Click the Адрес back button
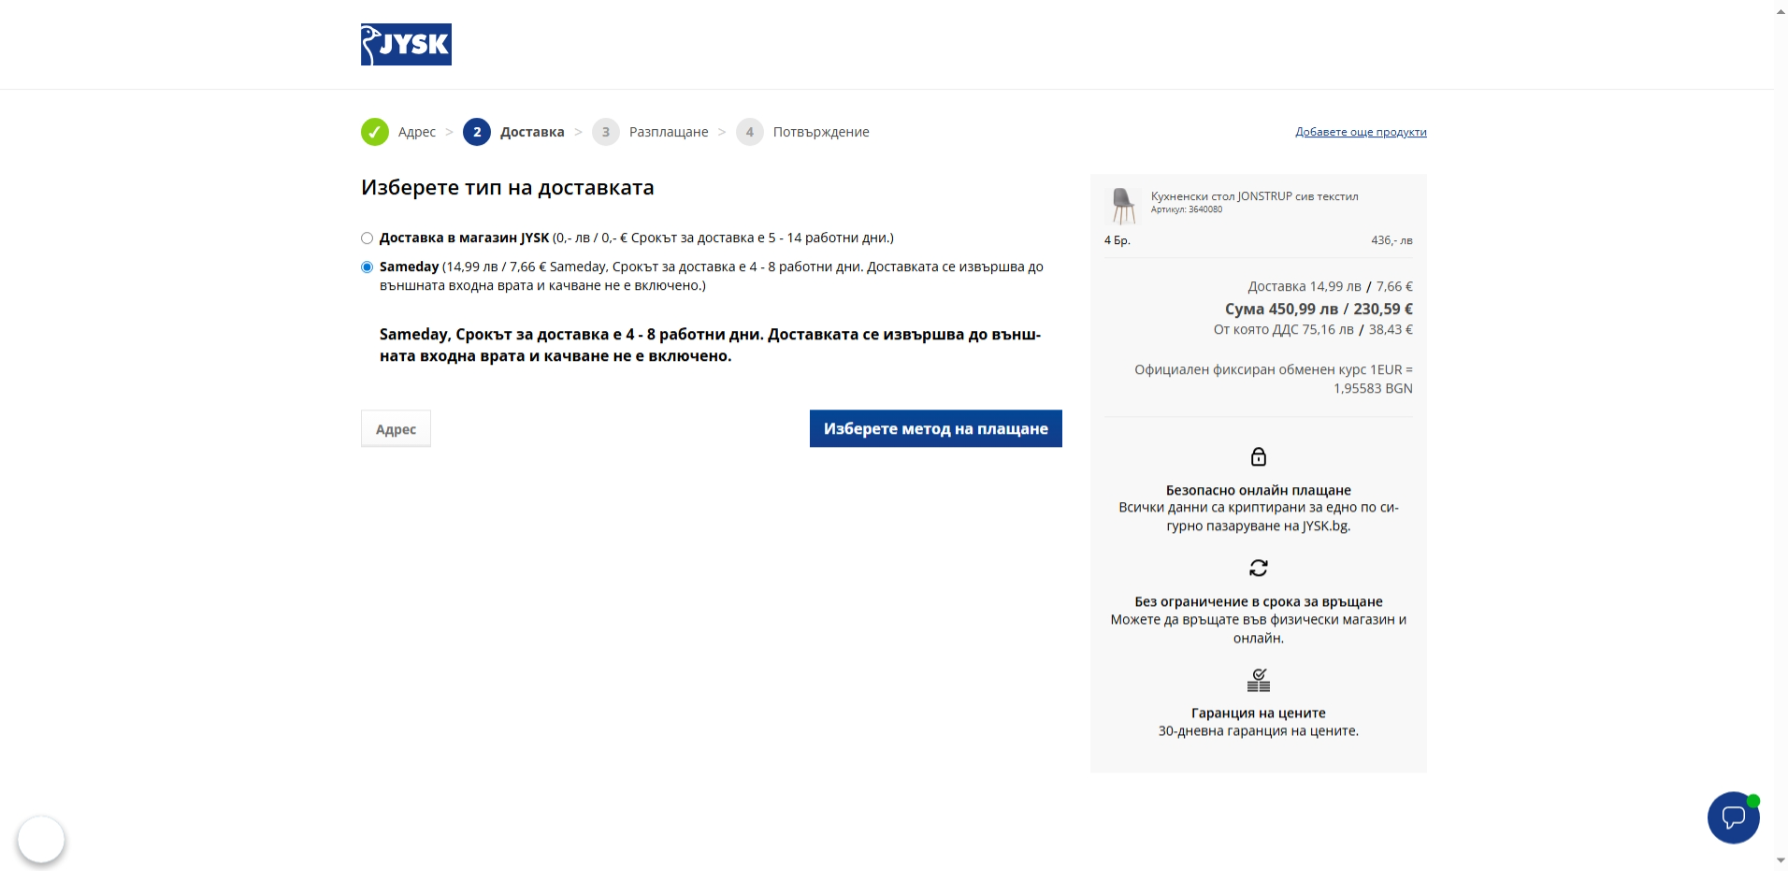The width and height of the screenshot is (1788, 871). 396,429
